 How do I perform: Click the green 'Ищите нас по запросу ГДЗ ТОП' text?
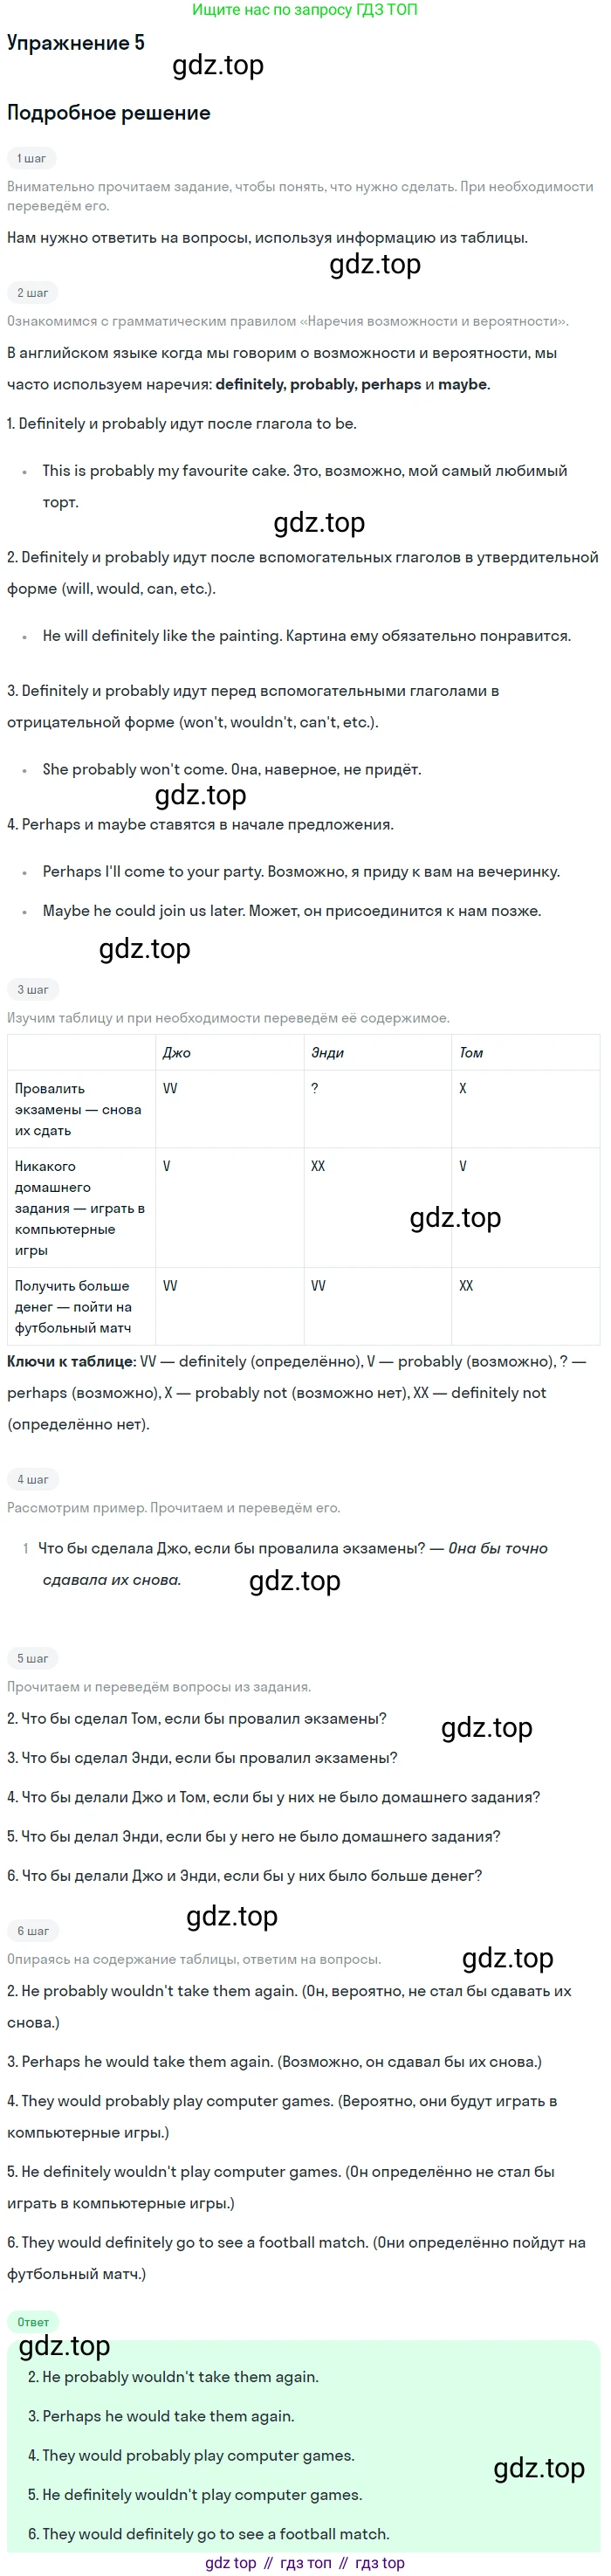pyautogui.click(x=305, y=10)
